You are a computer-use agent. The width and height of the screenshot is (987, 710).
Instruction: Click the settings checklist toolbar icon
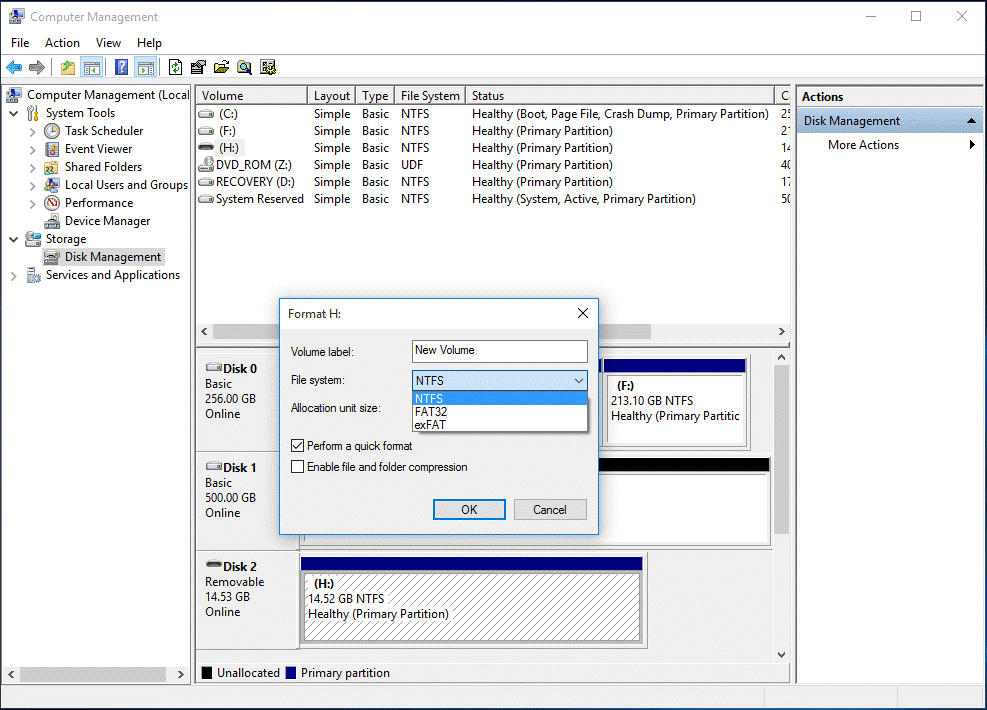[268, 67]
